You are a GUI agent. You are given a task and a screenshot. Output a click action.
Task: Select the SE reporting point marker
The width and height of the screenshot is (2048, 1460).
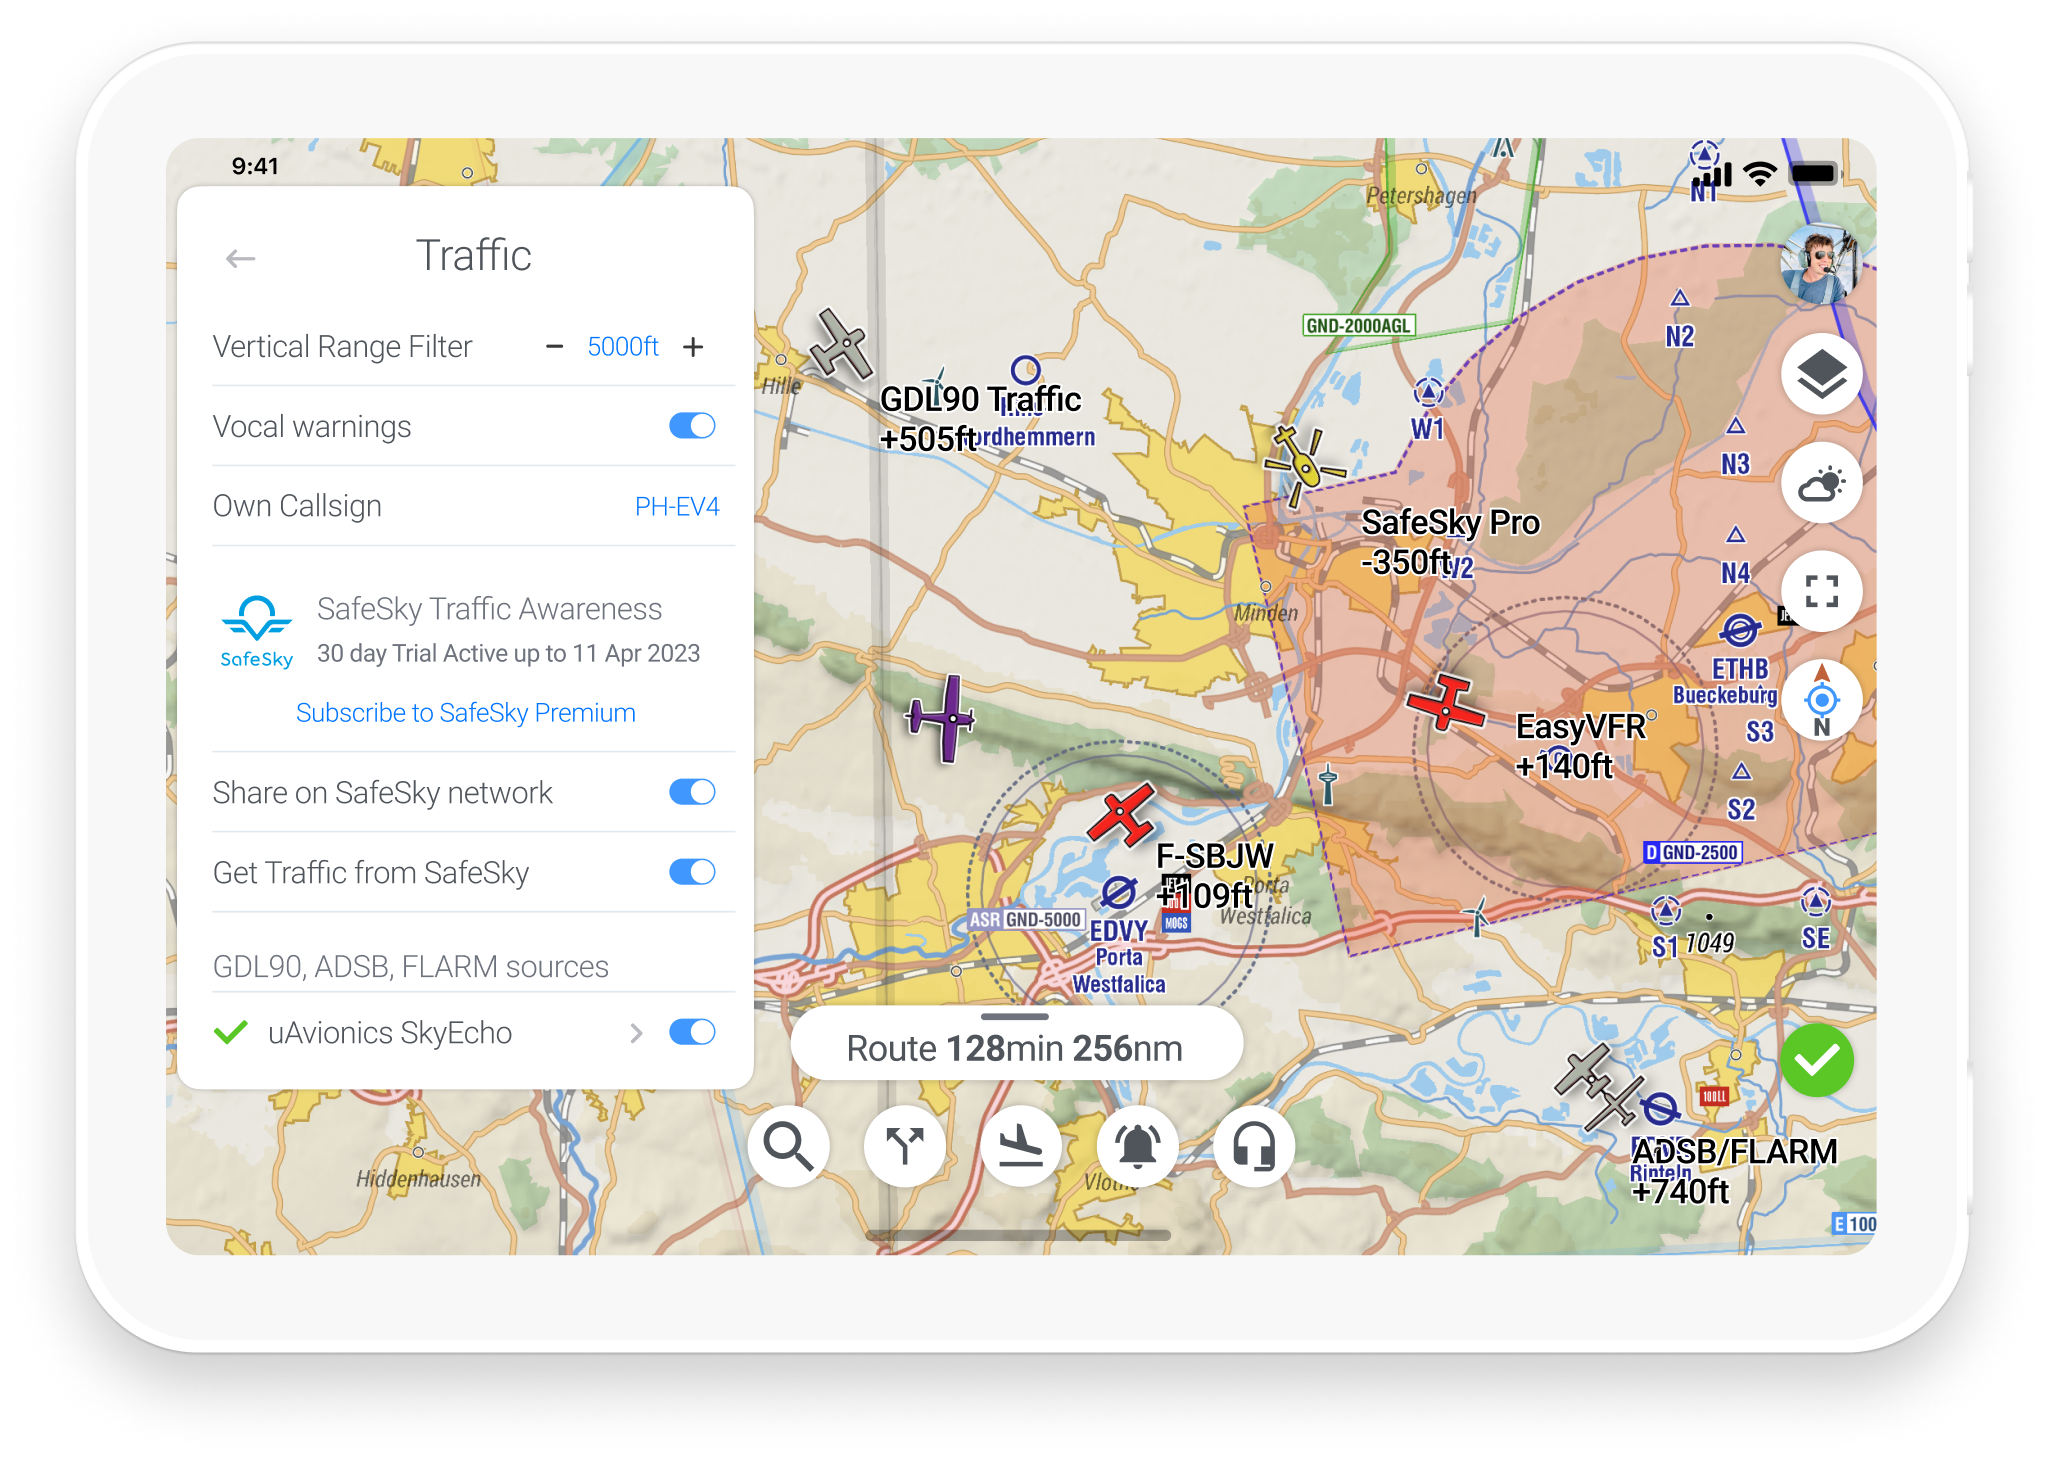coord(1816,902)
